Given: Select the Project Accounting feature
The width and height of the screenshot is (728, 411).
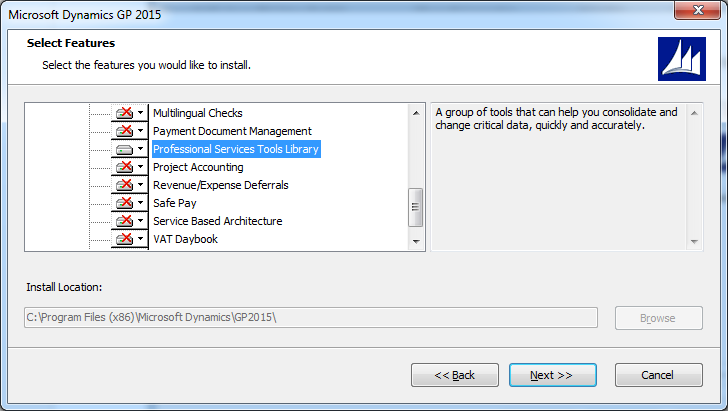Looking at the screenshot, I should 198,167.
